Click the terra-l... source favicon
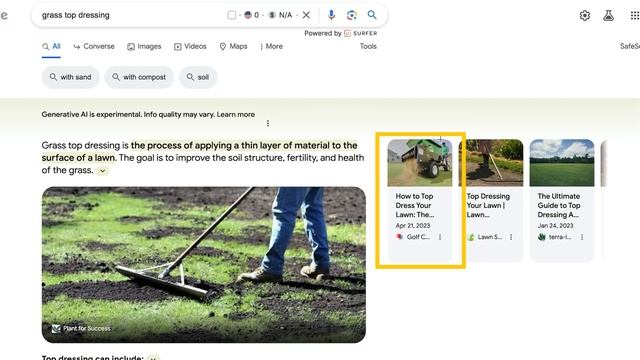The width and height of the screenshot is (640, 360). (542, 237)
